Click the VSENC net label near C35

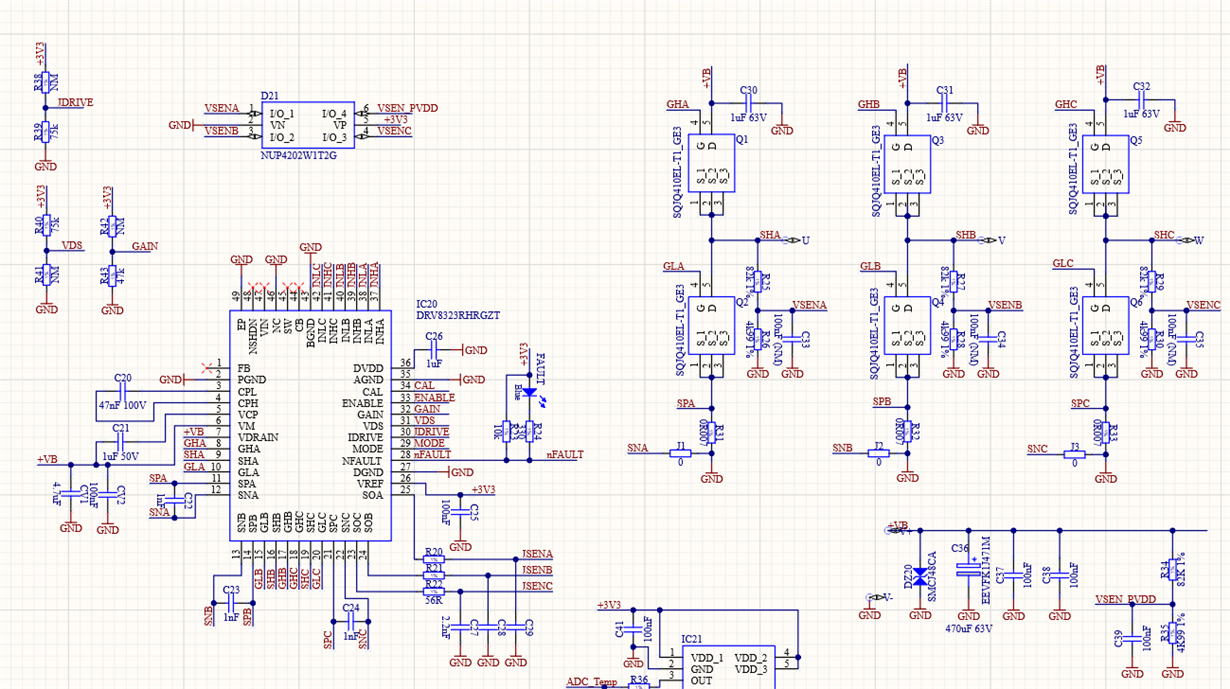point(1203,304)
